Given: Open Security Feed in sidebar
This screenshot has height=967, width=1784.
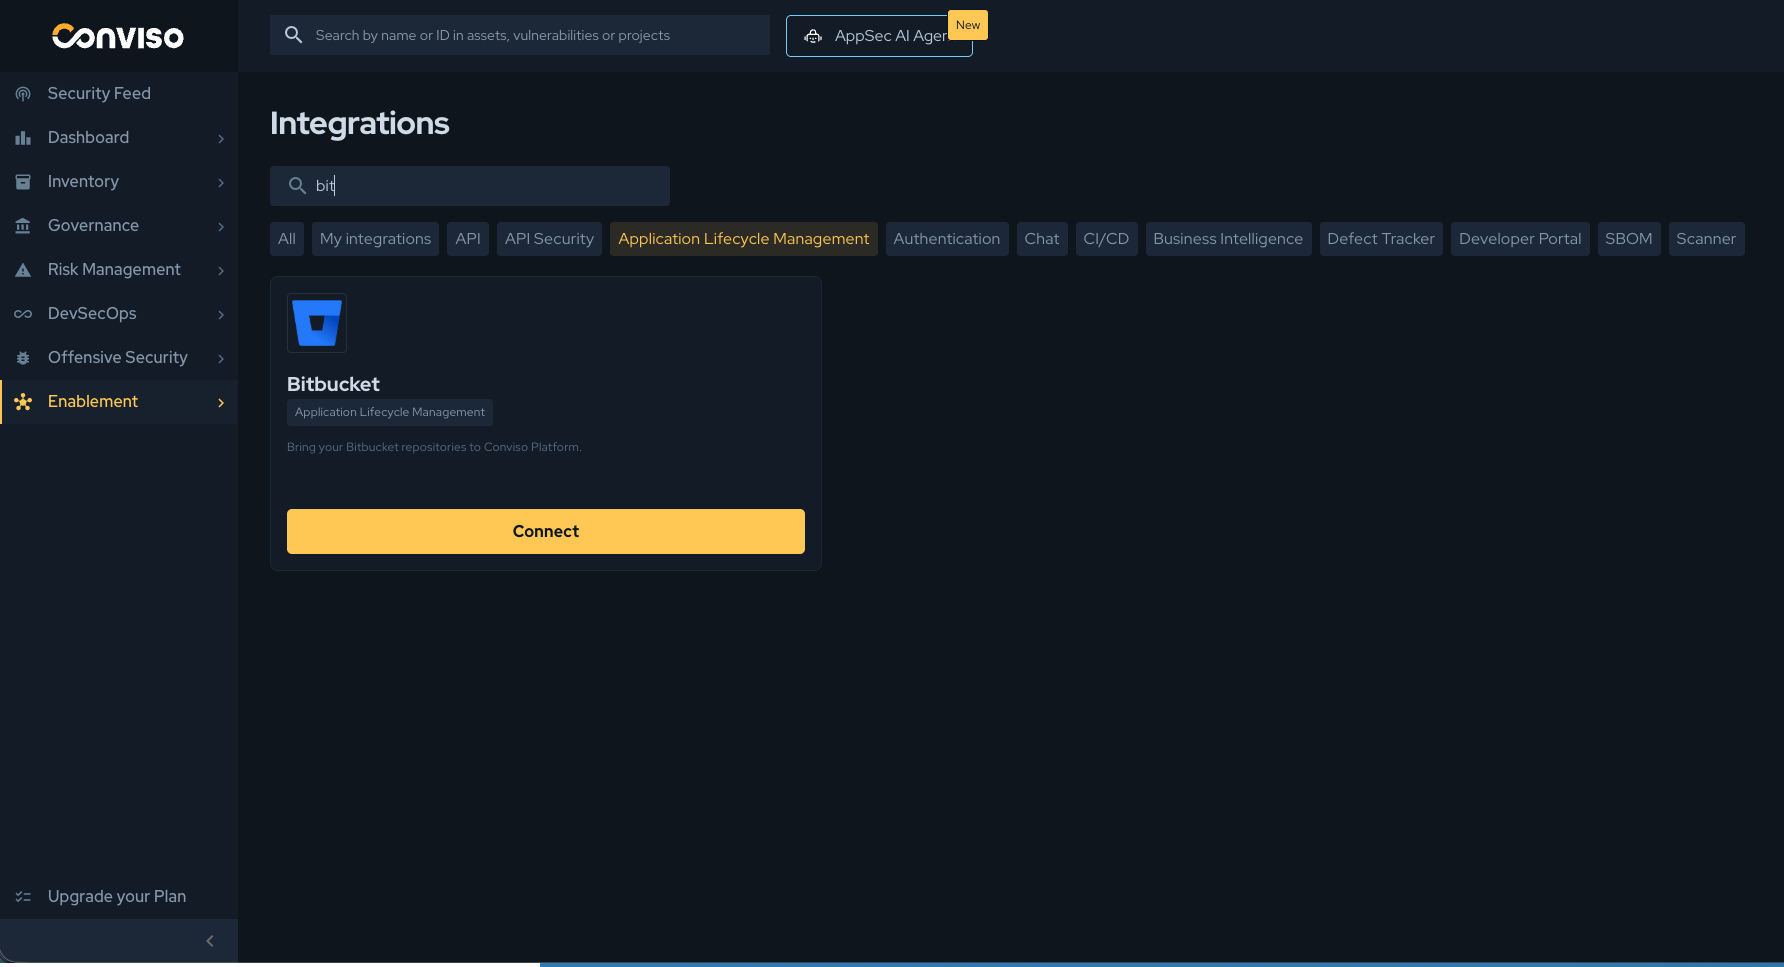Looking at the screenshot, I should point(119,94).
